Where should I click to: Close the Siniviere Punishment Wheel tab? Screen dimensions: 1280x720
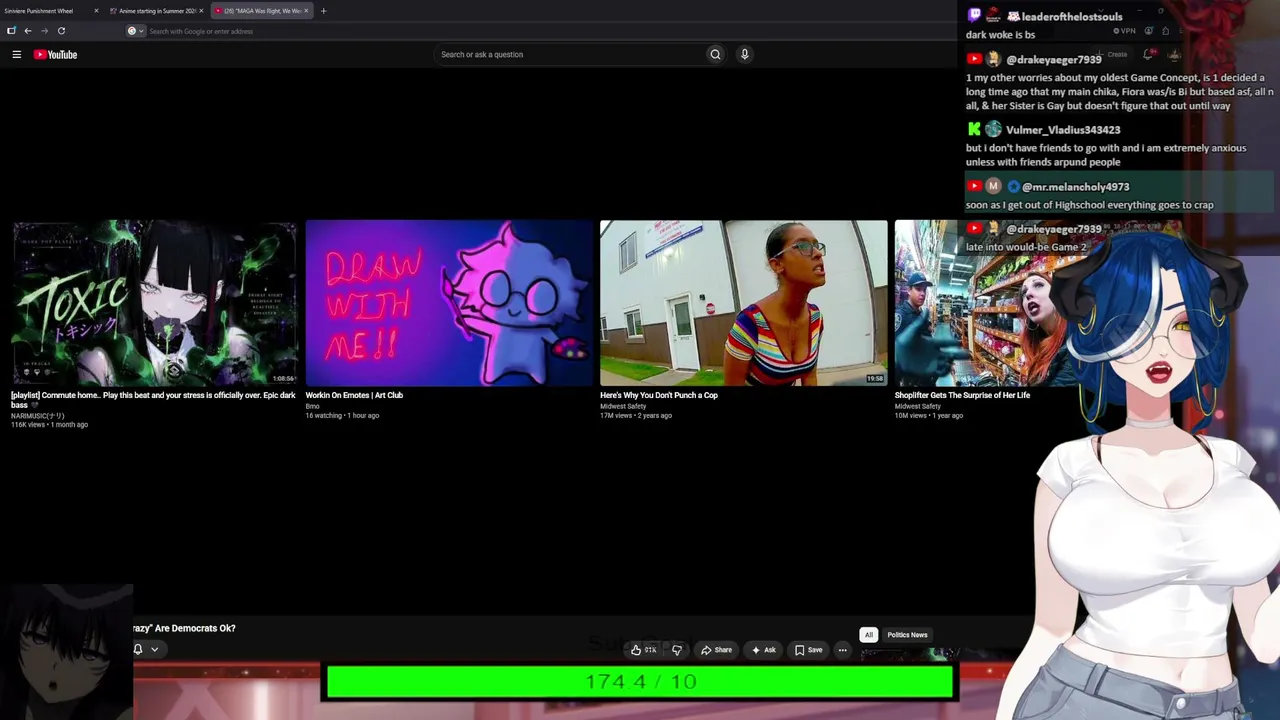pyautogui.click(x=96, y=11)
